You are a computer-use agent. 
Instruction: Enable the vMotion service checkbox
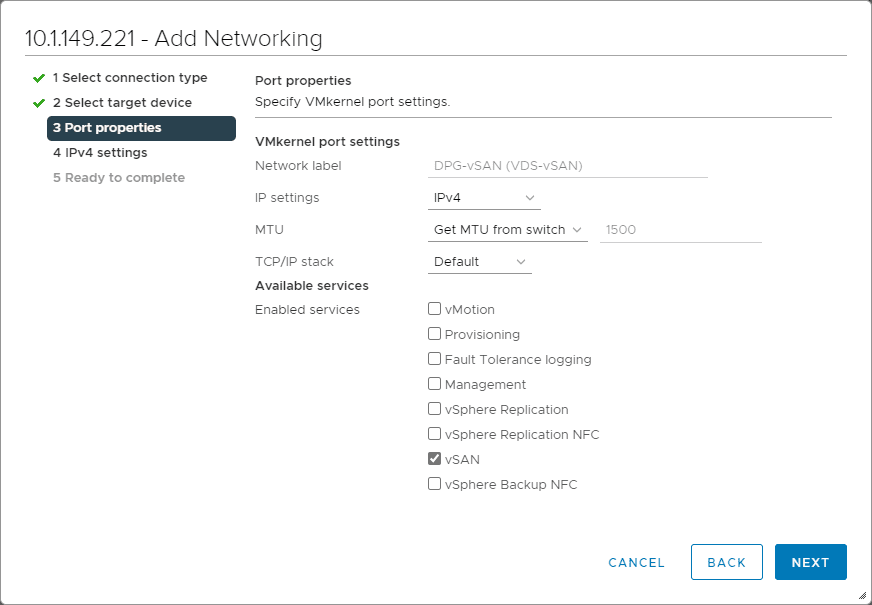coord(435,310)
